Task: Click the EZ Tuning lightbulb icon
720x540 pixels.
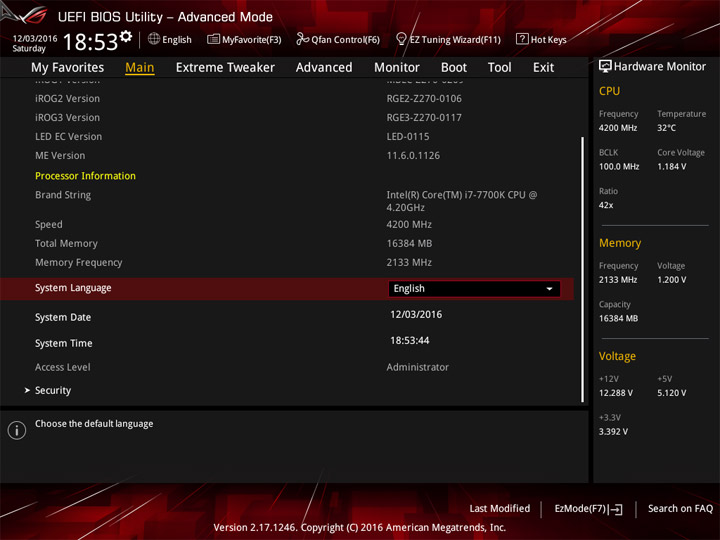Action: [x=401, y=39]
